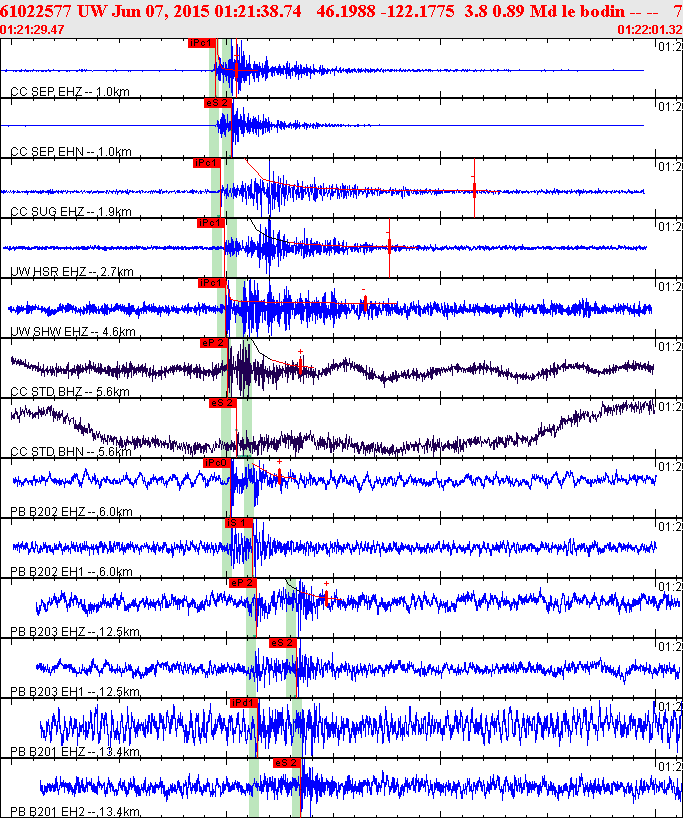This screenshot has width=683, height=818.
Task: Click the origin date Jun 07, 2015
Action: [x=165, y=11]
